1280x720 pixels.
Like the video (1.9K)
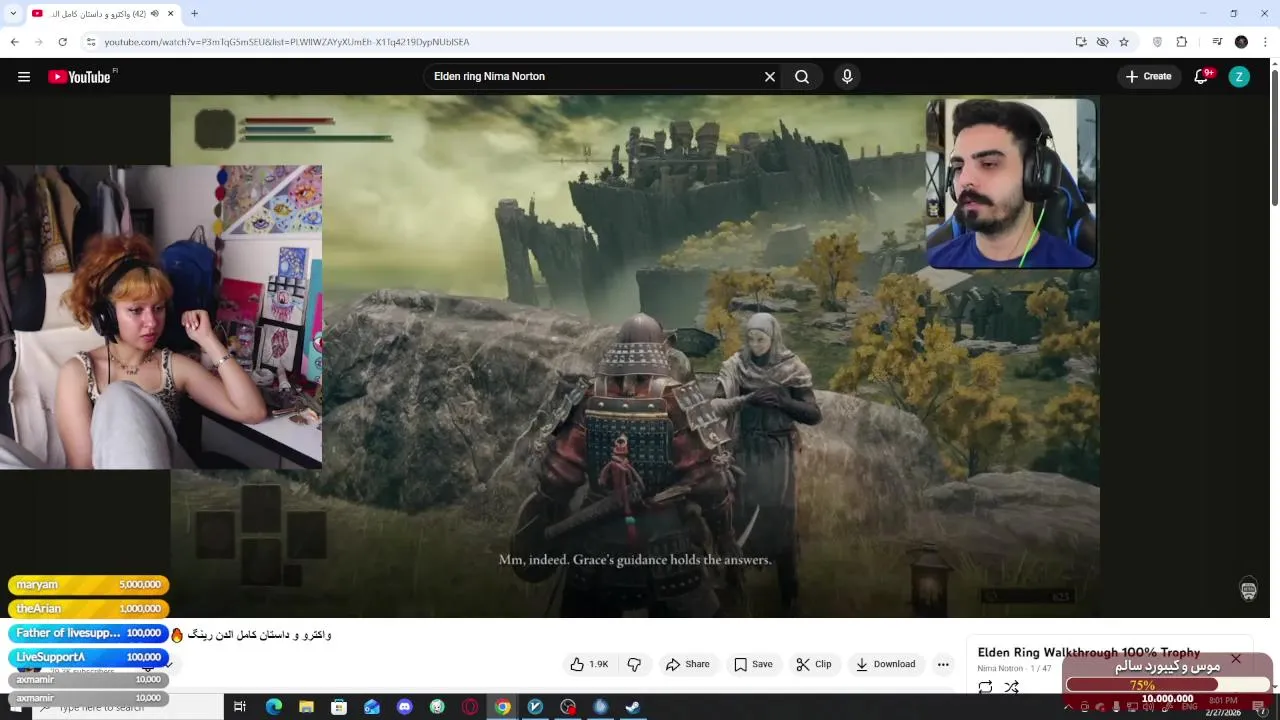[590, 664]
